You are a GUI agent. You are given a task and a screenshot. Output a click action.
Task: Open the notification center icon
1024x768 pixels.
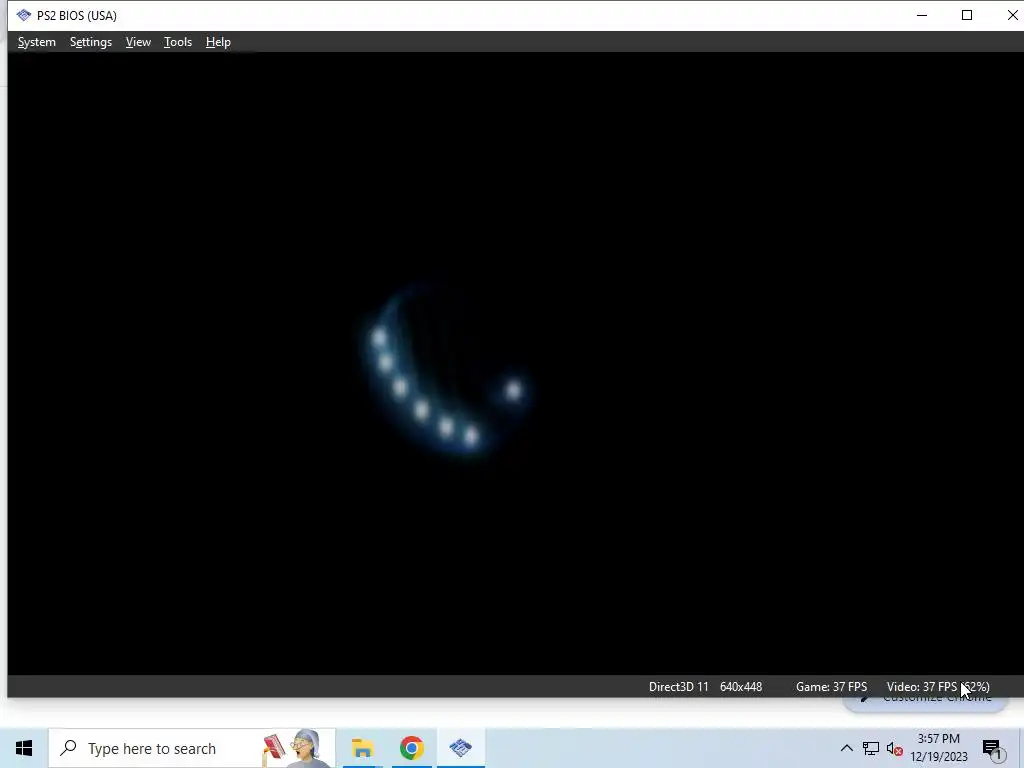click(x=993, y=750)
